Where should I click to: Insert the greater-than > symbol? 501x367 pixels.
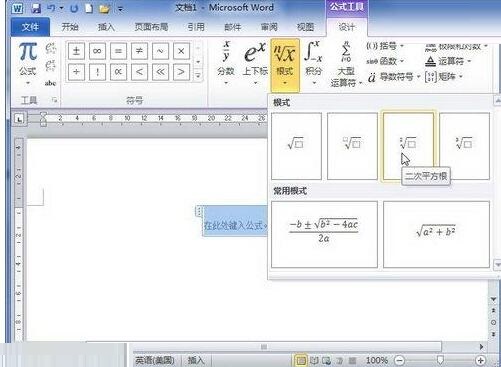pos(181,72)
